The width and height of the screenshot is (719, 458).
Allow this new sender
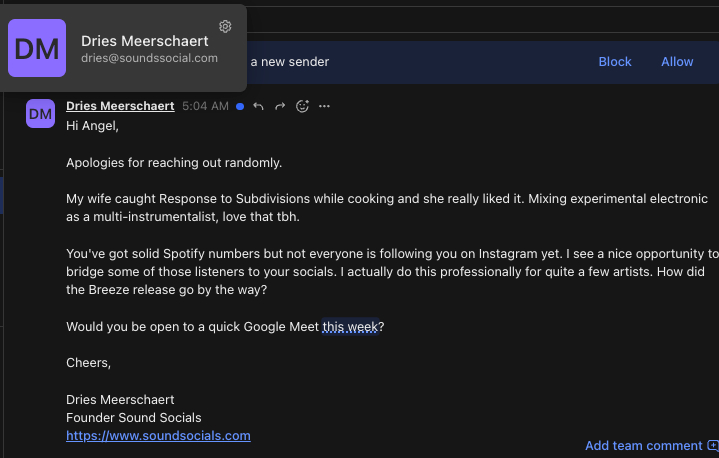point(677,62)
